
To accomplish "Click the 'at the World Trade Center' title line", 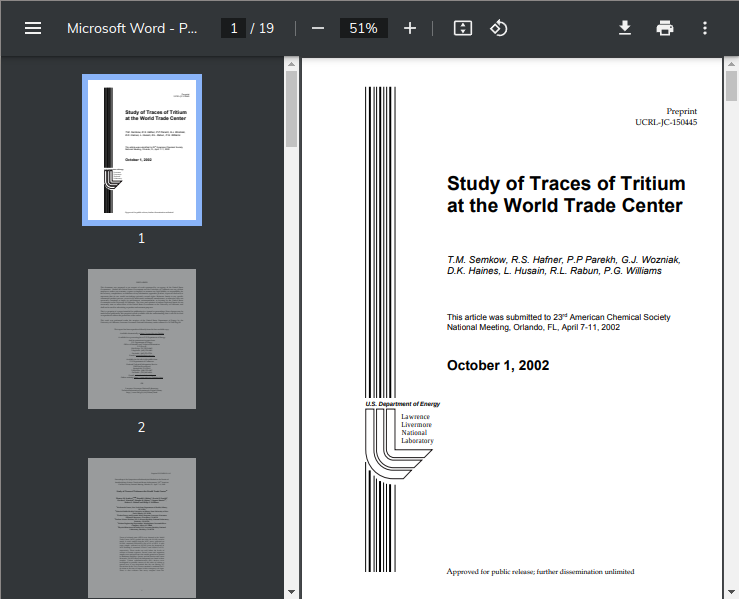I will [565, 205].
